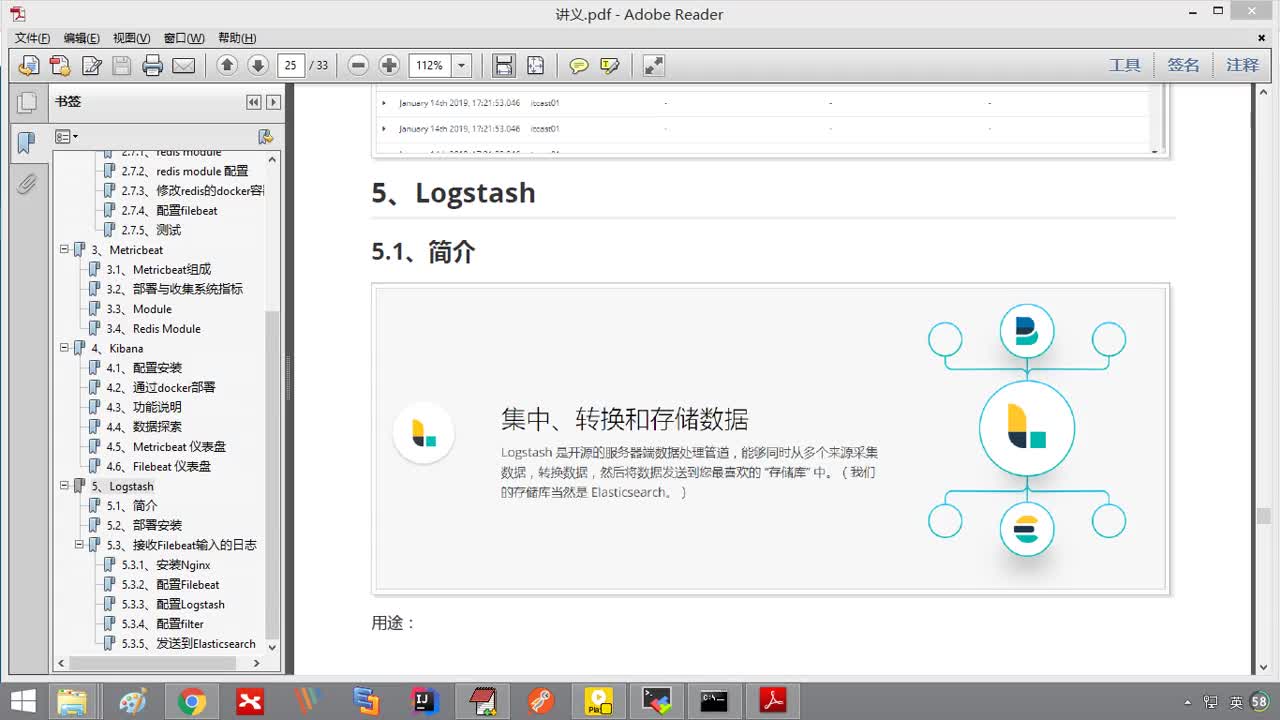Click the create PDF online icon

pos(60,66)
